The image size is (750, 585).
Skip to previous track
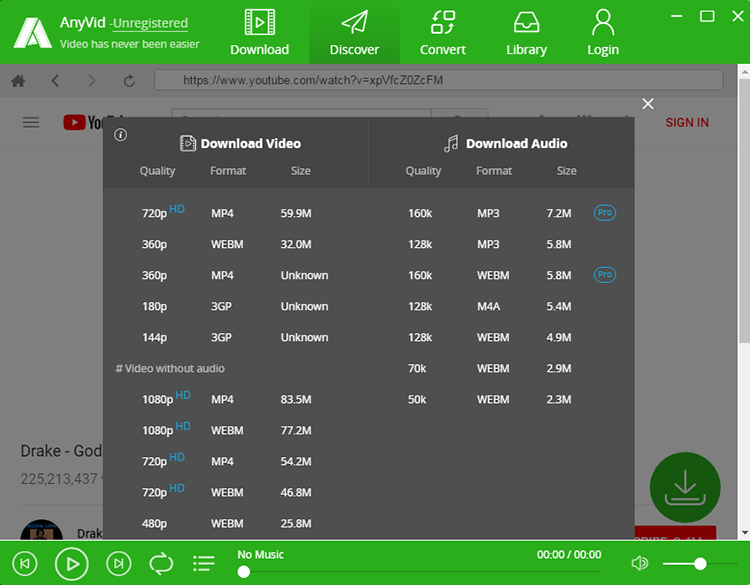coord(25,564)
